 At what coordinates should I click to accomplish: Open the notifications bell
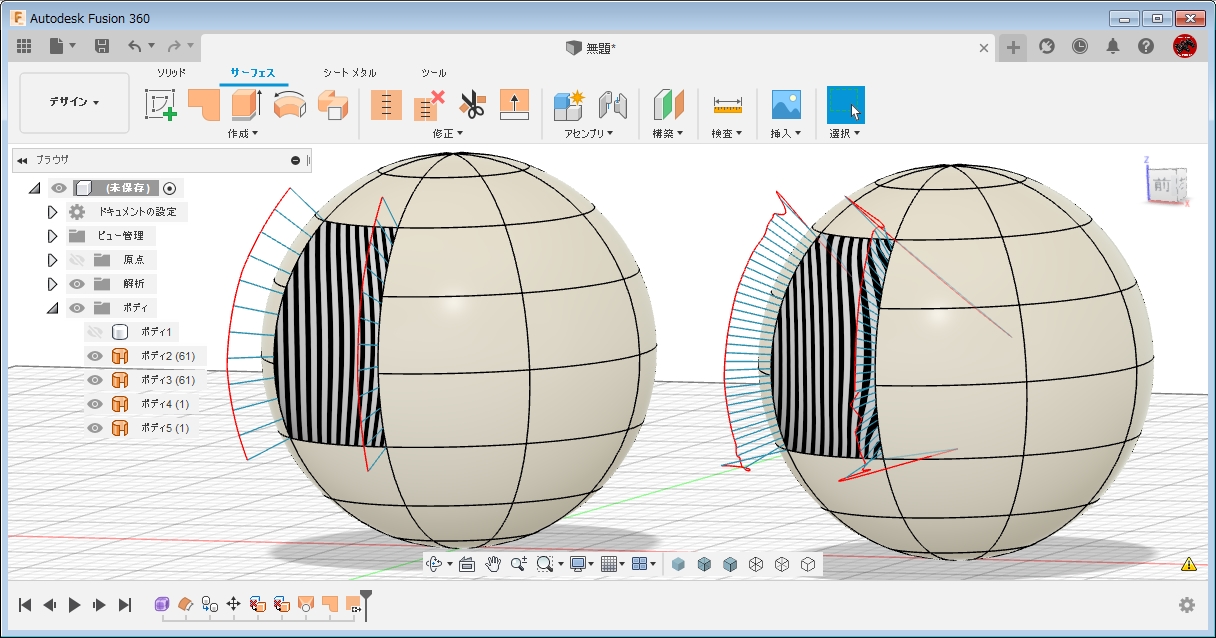1113,46
